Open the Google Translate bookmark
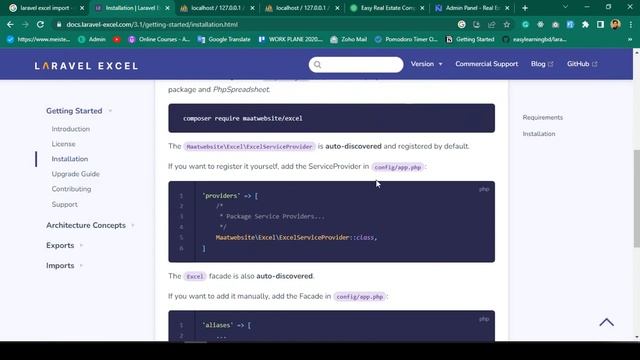 coord(224,40)
